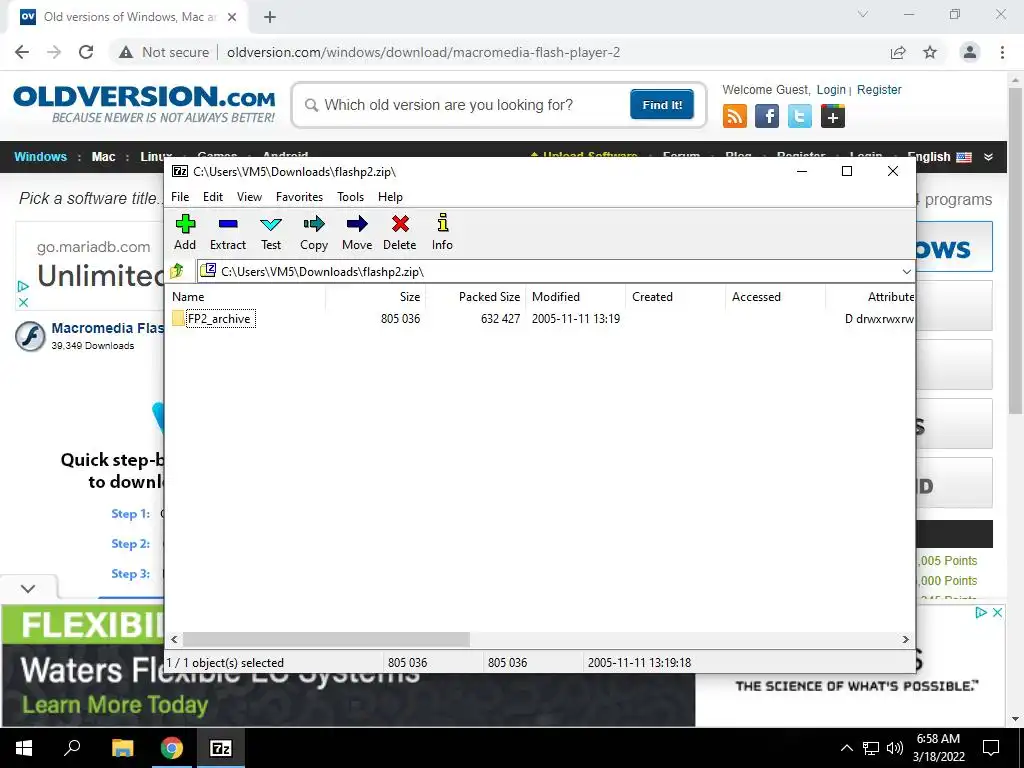The image size is (1024, 768).
Task: Click the Macromedia Flash title link
Action: [x=107, y=328]
